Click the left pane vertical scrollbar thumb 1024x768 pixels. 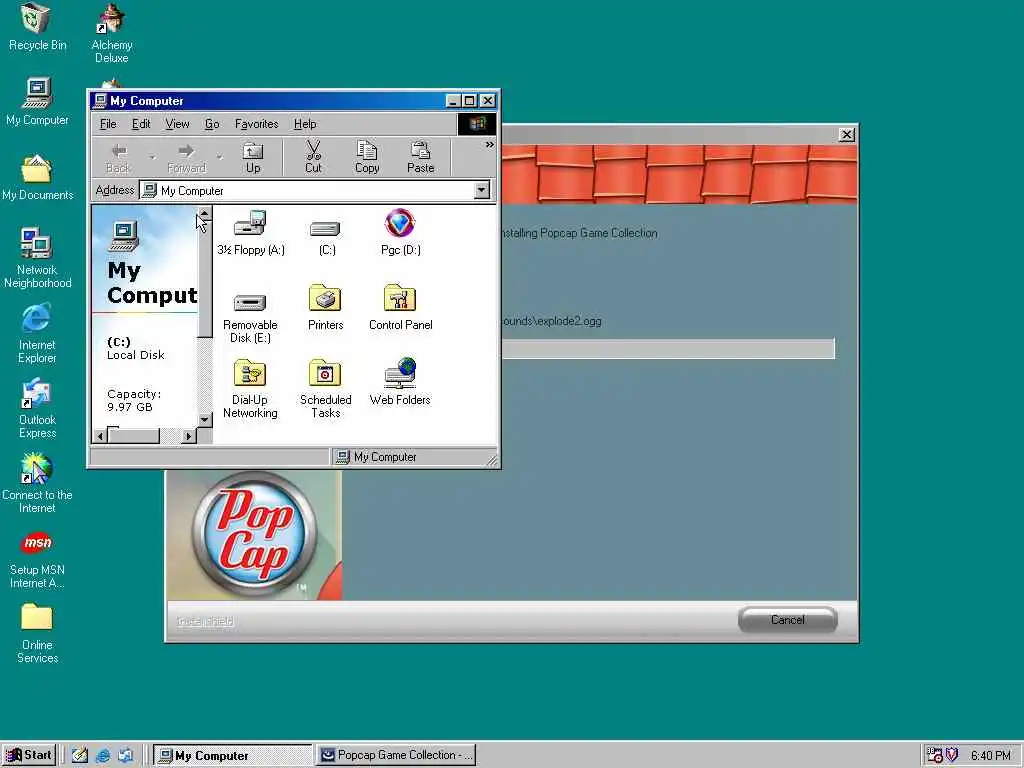[x=204, y=280]
